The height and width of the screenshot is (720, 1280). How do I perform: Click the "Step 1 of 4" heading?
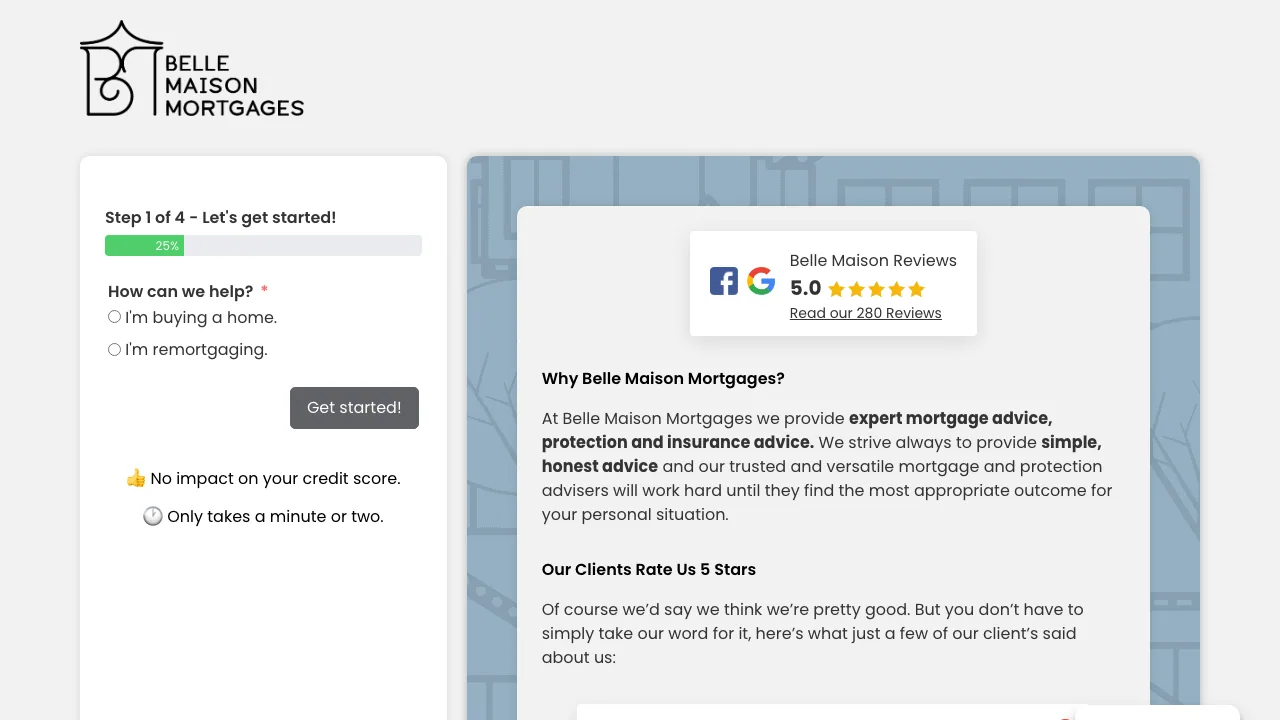tap(220, 217)
